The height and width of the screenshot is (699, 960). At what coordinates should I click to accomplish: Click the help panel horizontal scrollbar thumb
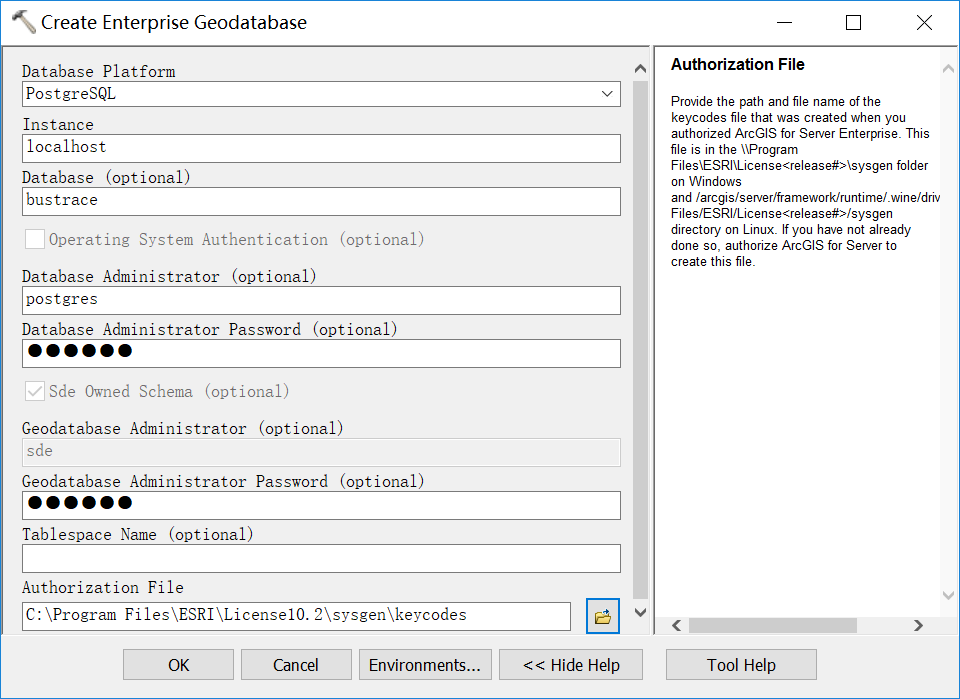click(773, 625)
